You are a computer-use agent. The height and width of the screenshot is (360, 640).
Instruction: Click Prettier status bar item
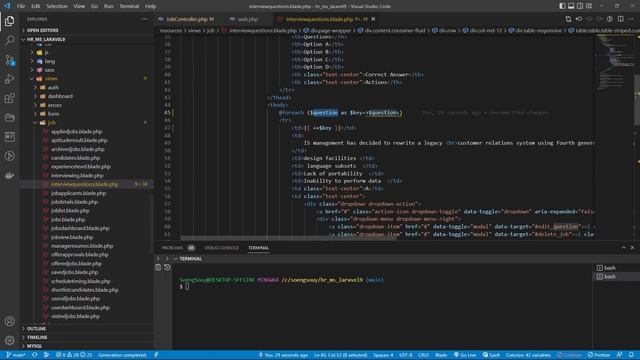599,355
